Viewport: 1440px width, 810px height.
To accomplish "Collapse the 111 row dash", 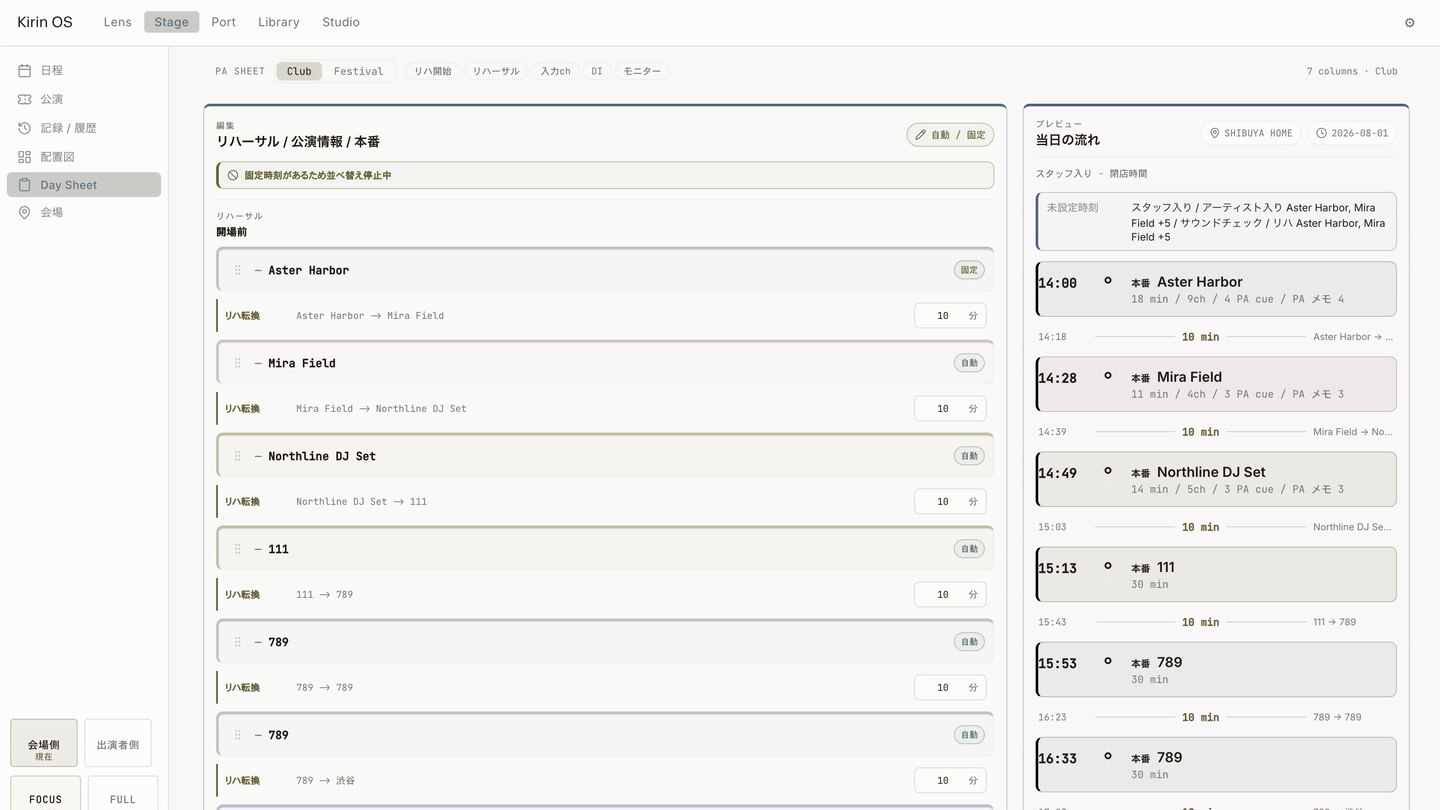I will [x=258, y=549].
